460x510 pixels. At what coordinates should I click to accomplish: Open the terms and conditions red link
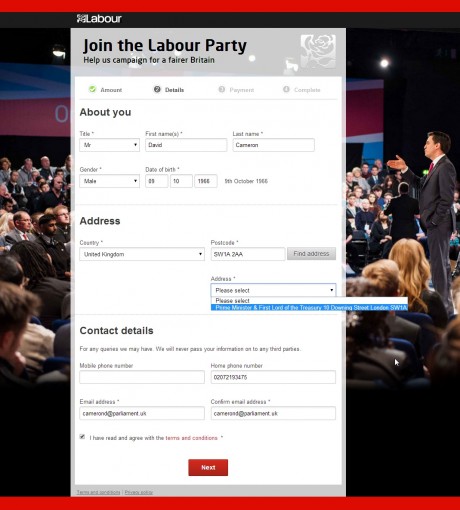click(x=191, y=438)
